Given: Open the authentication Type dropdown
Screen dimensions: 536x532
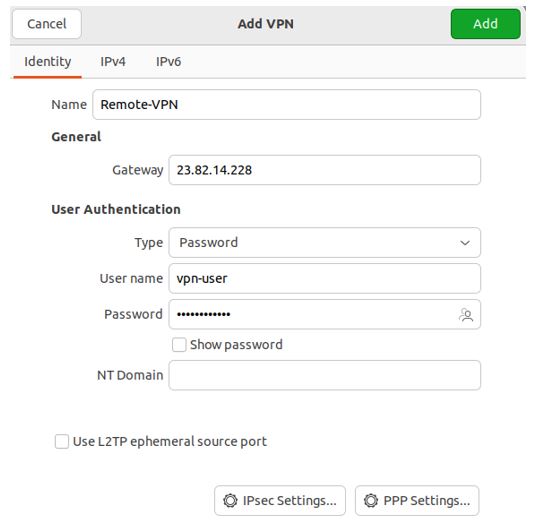Looking at the screenshot, I should click(324, 242).
